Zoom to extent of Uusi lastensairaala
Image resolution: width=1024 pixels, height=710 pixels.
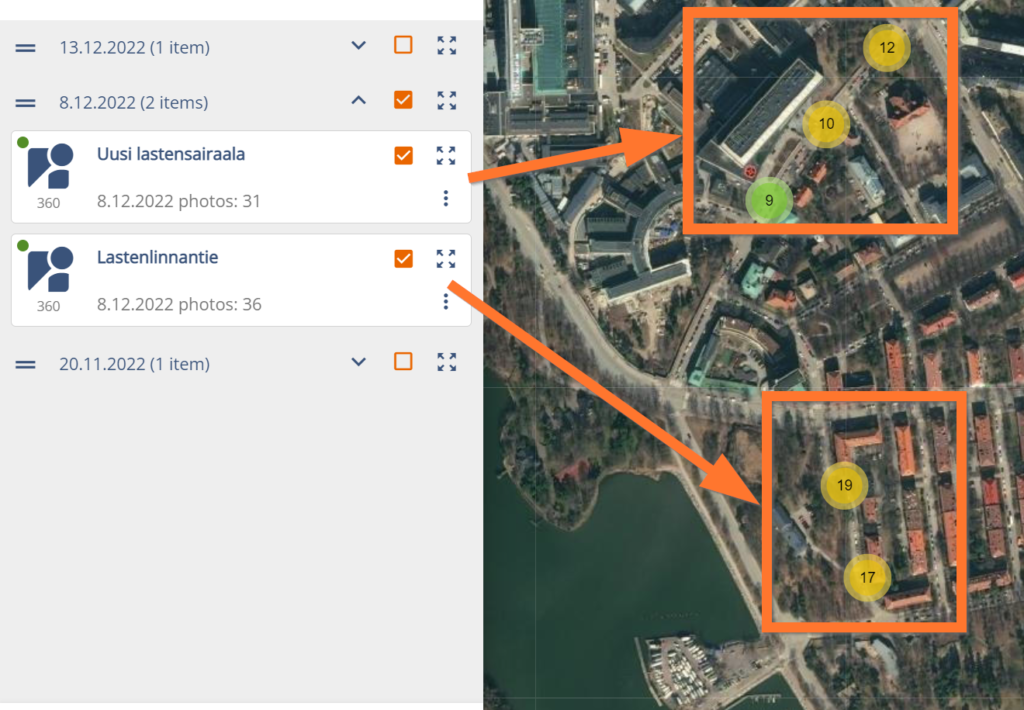pos(446,155)
